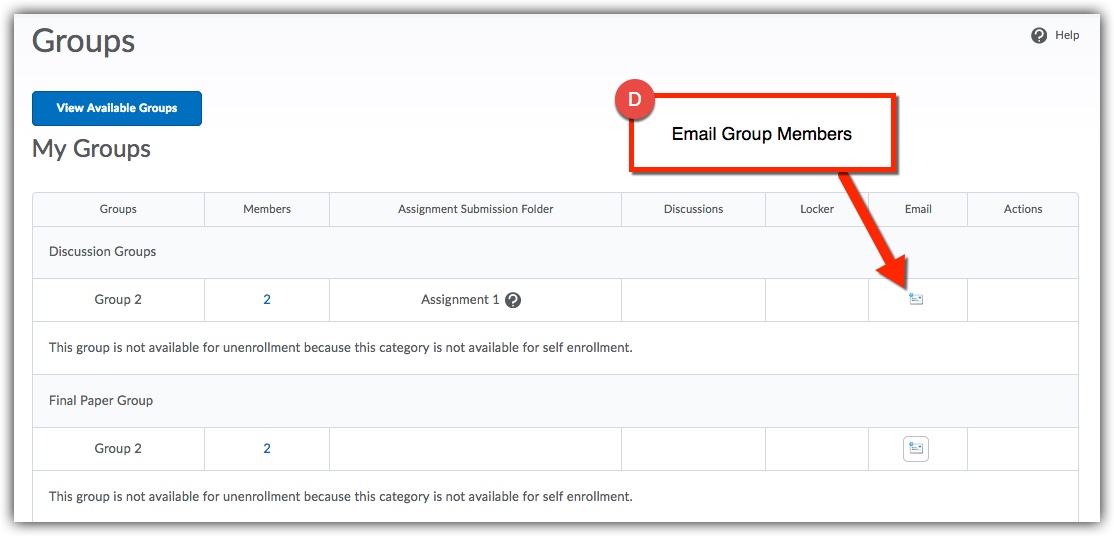The image size is (1114, 536).
Task: Click the Actions column header
Action: pos(1023,209)
